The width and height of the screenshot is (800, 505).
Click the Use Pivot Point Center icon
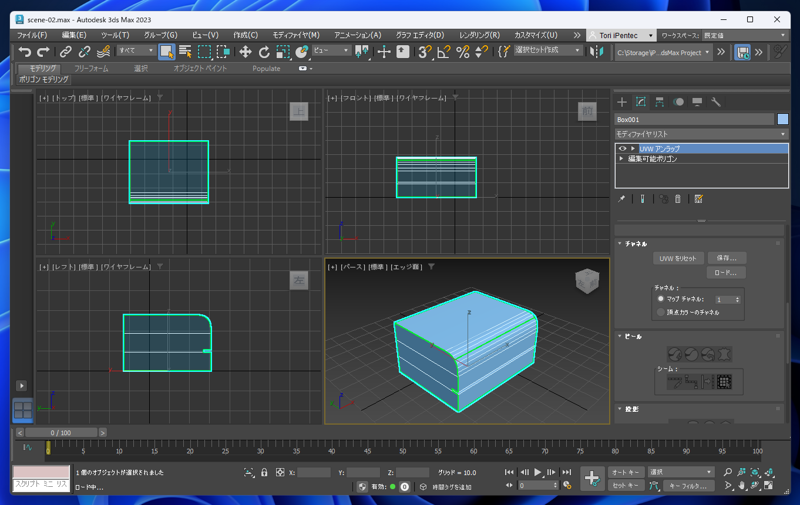coord(361,52)
